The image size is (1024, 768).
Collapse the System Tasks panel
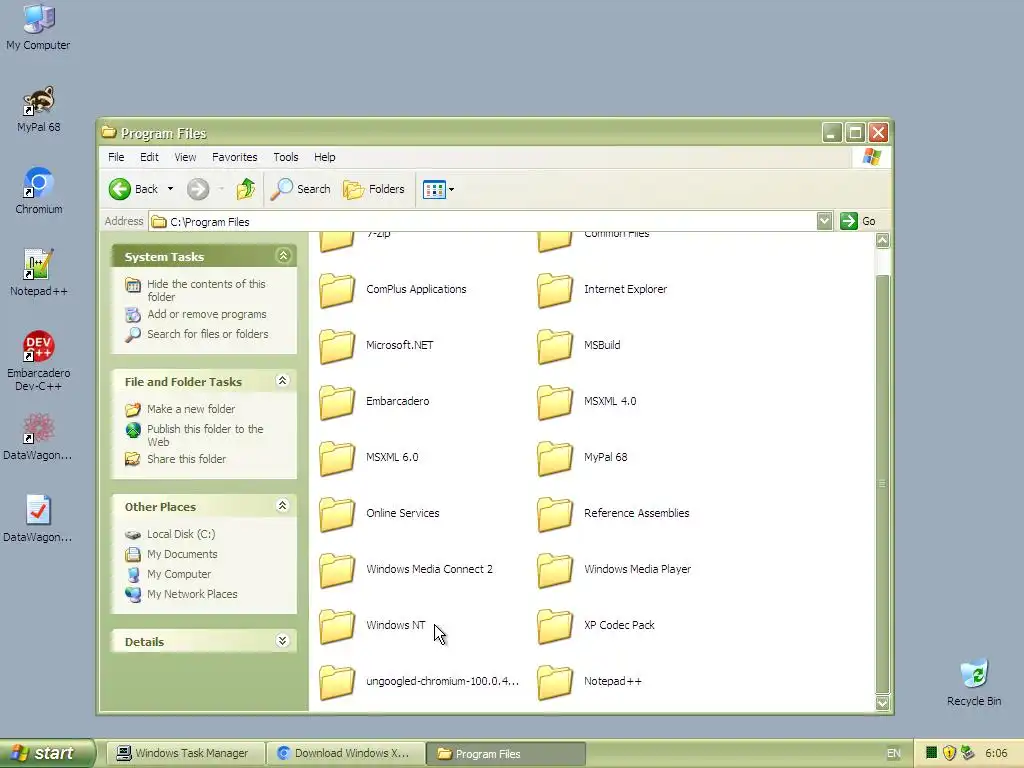coord(283,256)
